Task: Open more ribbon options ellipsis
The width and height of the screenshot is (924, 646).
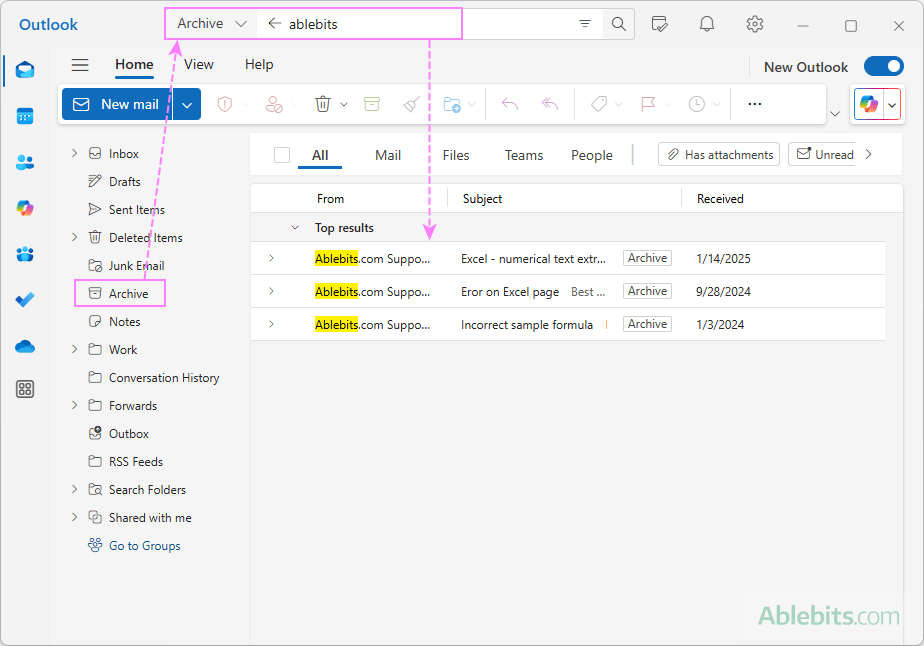Action: click(x=755, y=104)
